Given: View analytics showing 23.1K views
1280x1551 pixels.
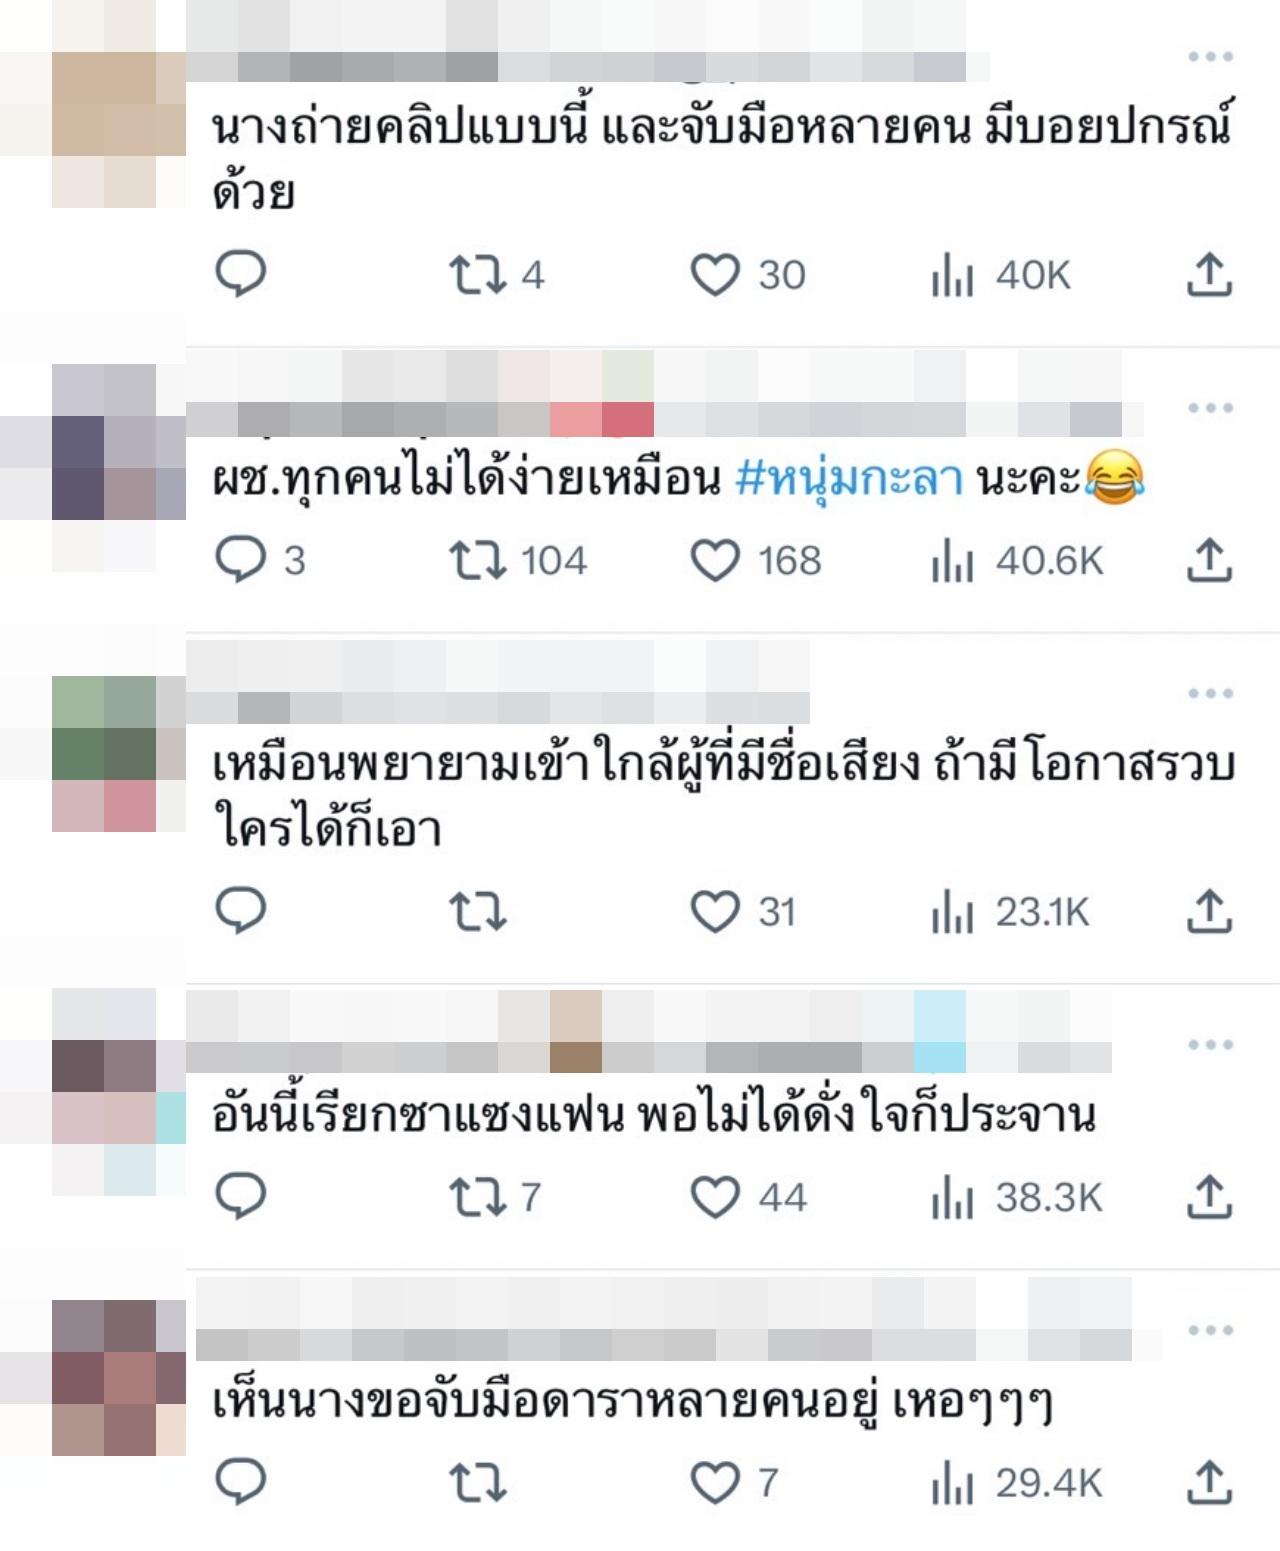Looking at the screenshot, I should (x=1010, y=912).
